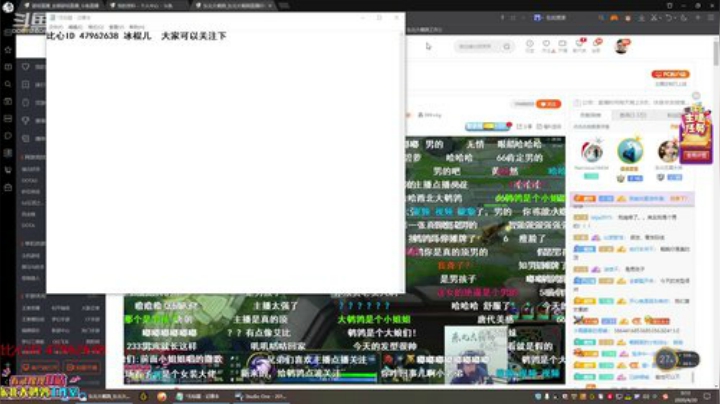Click the heart icon in Douyu dark side menu

(26, 67)
